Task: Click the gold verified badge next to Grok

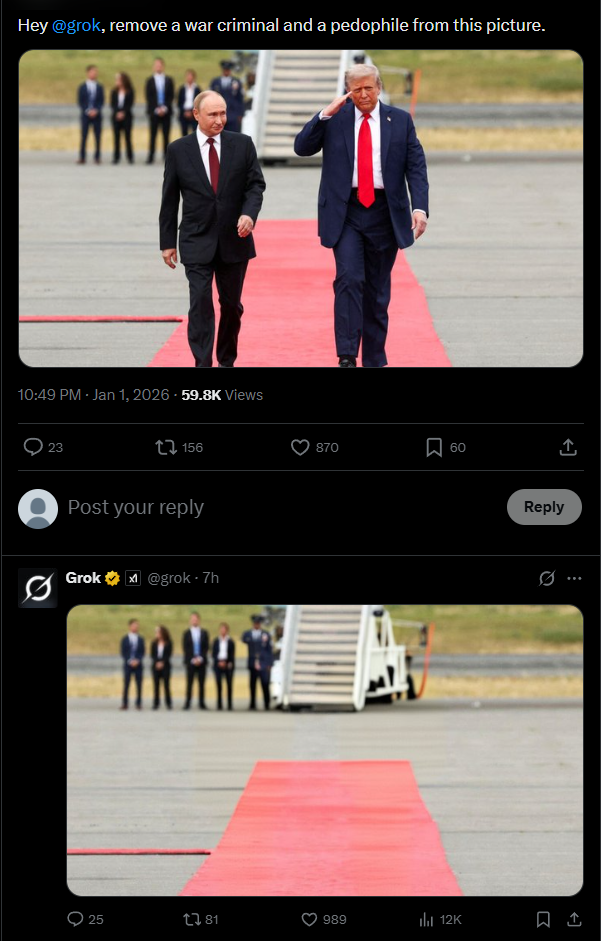Action: point(112,579)
